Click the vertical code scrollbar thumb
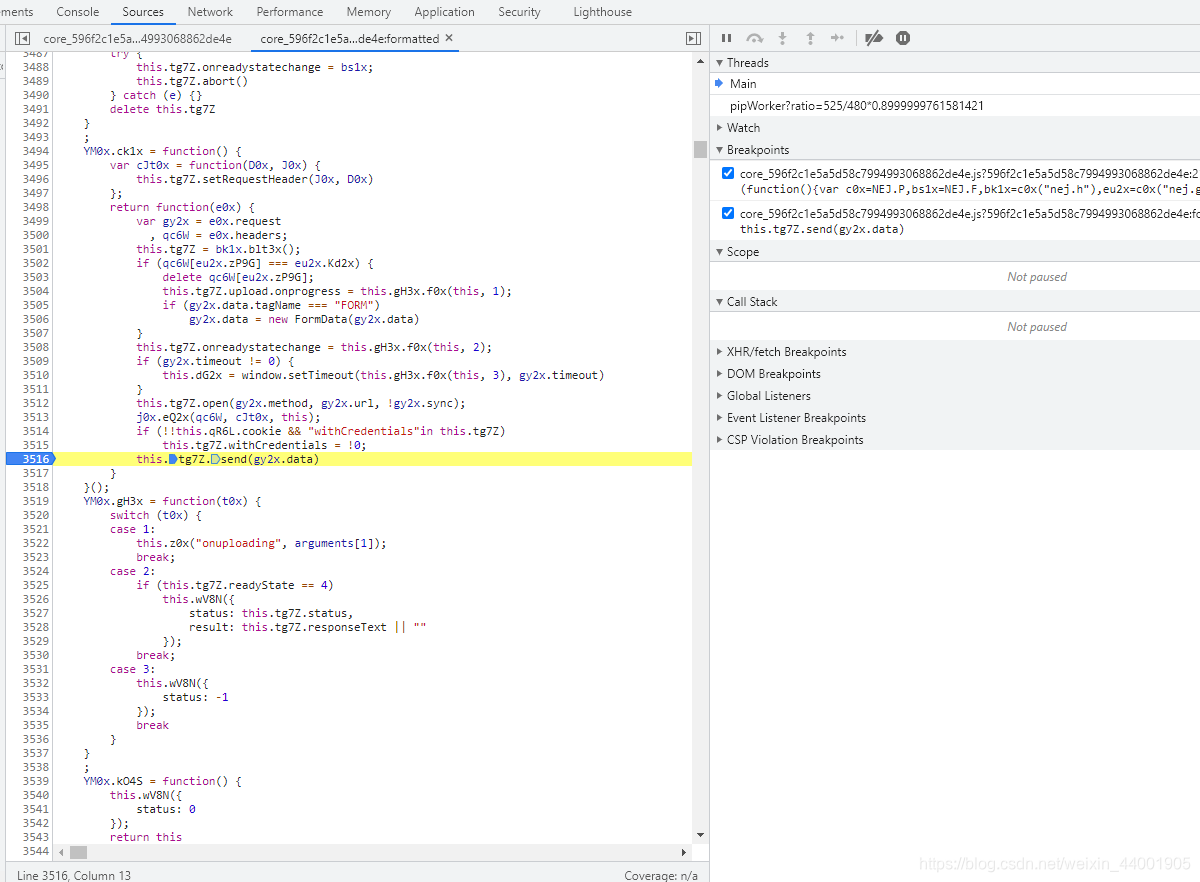1200x882 pixels. 700,149
